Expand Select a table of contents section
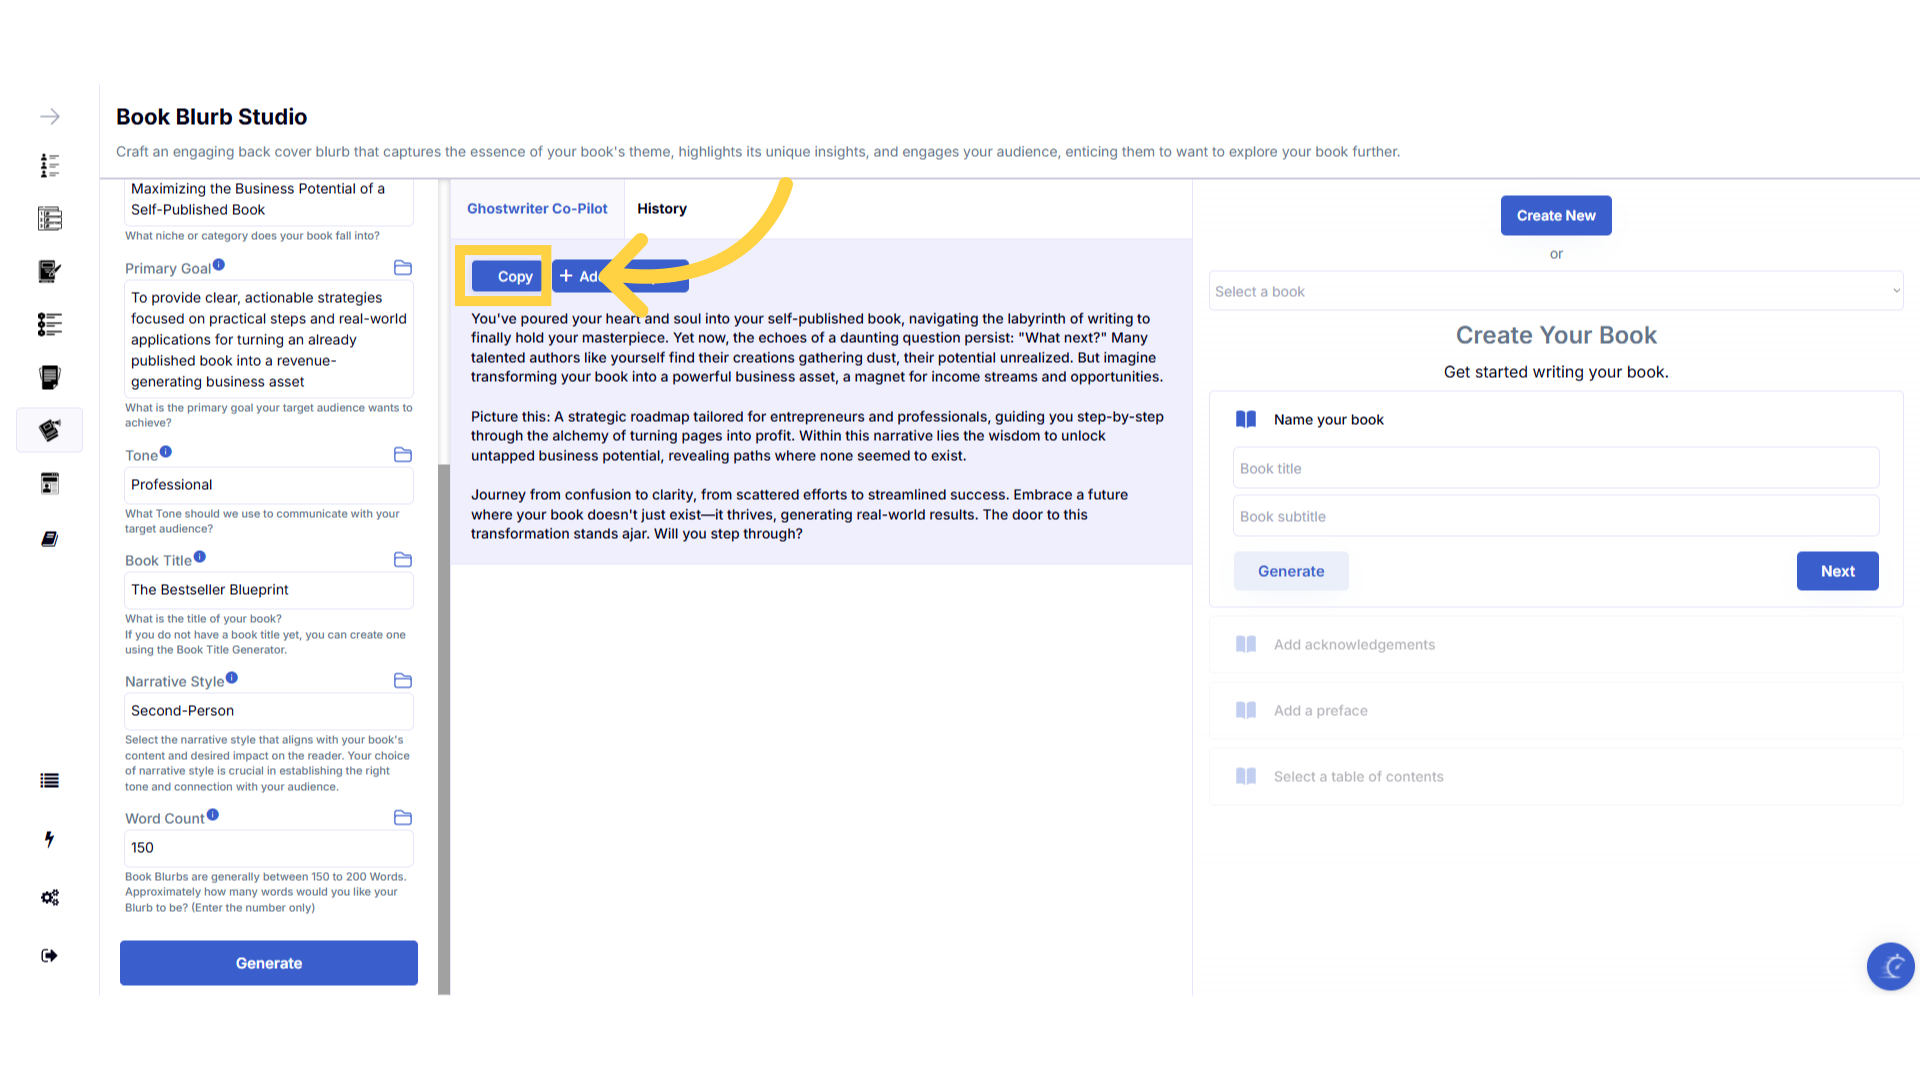The width and height of the screenshot is (1920, 1080). [x=1358, y=777]
